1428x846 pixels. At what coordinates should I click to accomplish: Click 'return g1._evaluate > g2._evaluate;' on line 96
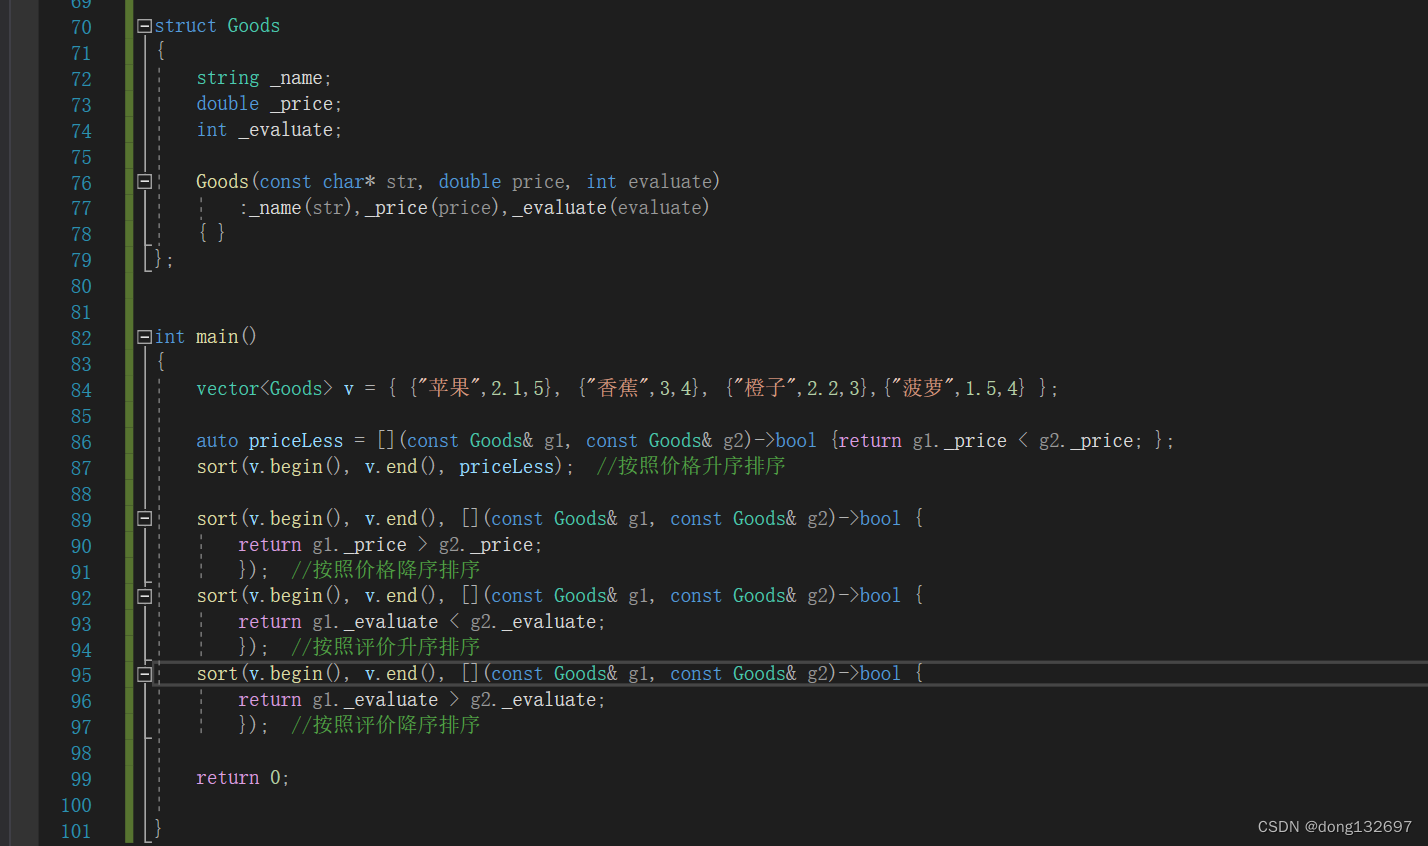tap(422, 700)
